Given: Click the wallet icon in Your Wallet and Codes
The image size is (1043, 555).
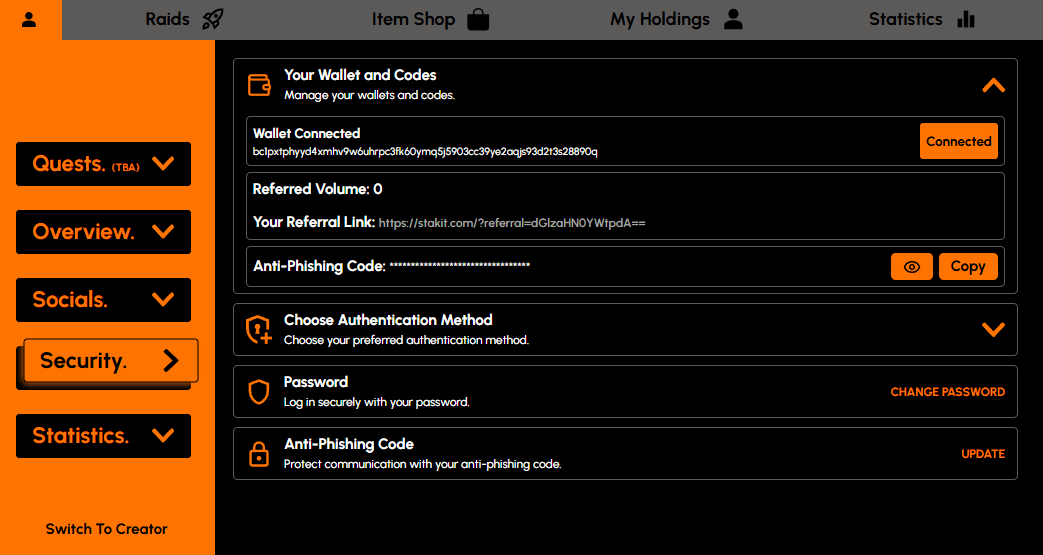Looking at the screenshot, I should 259,85.
